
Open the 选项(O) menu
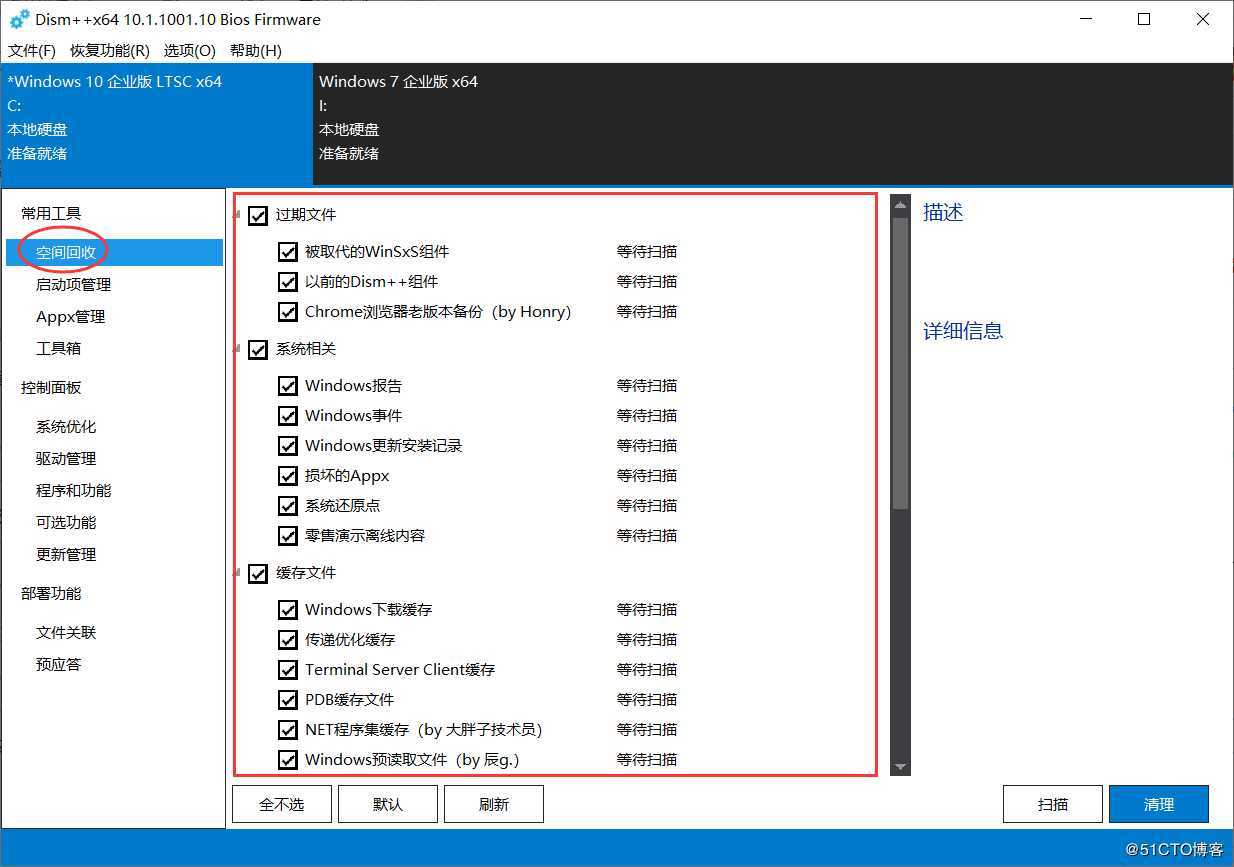coord(190,50)
